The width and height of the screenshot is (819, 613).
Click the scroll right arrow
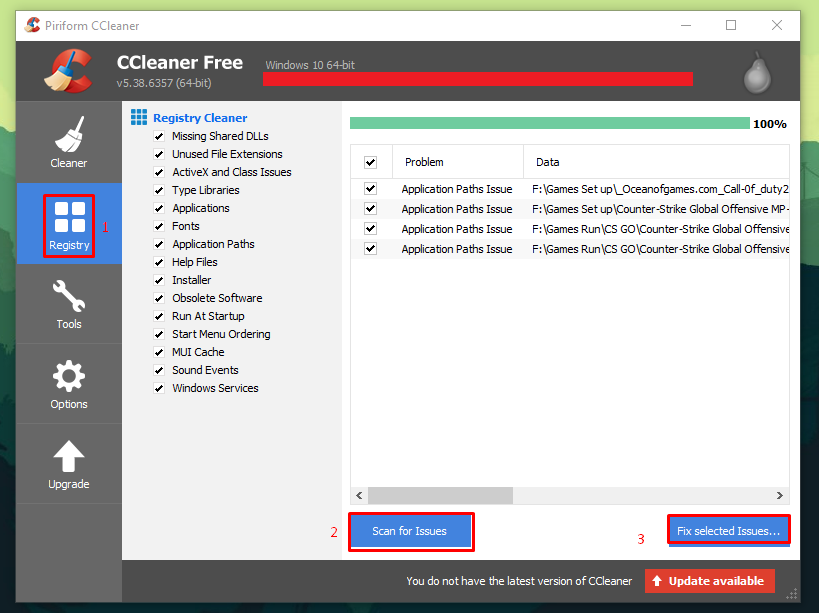pos(779,496)
